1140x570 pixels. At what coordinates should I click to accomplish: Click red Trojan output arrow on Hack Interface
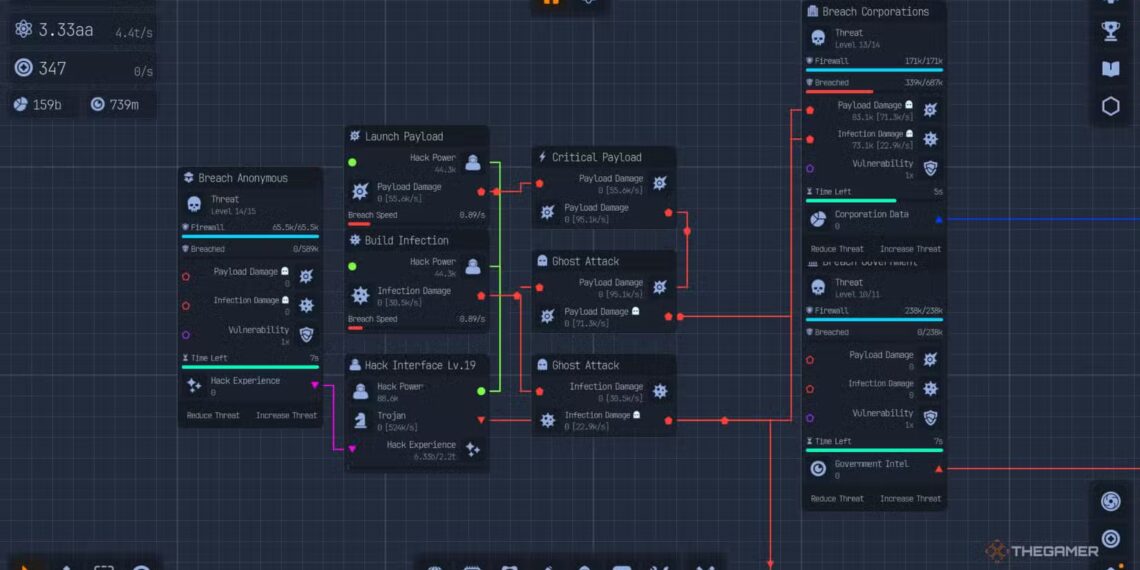(x=481, y=420)
